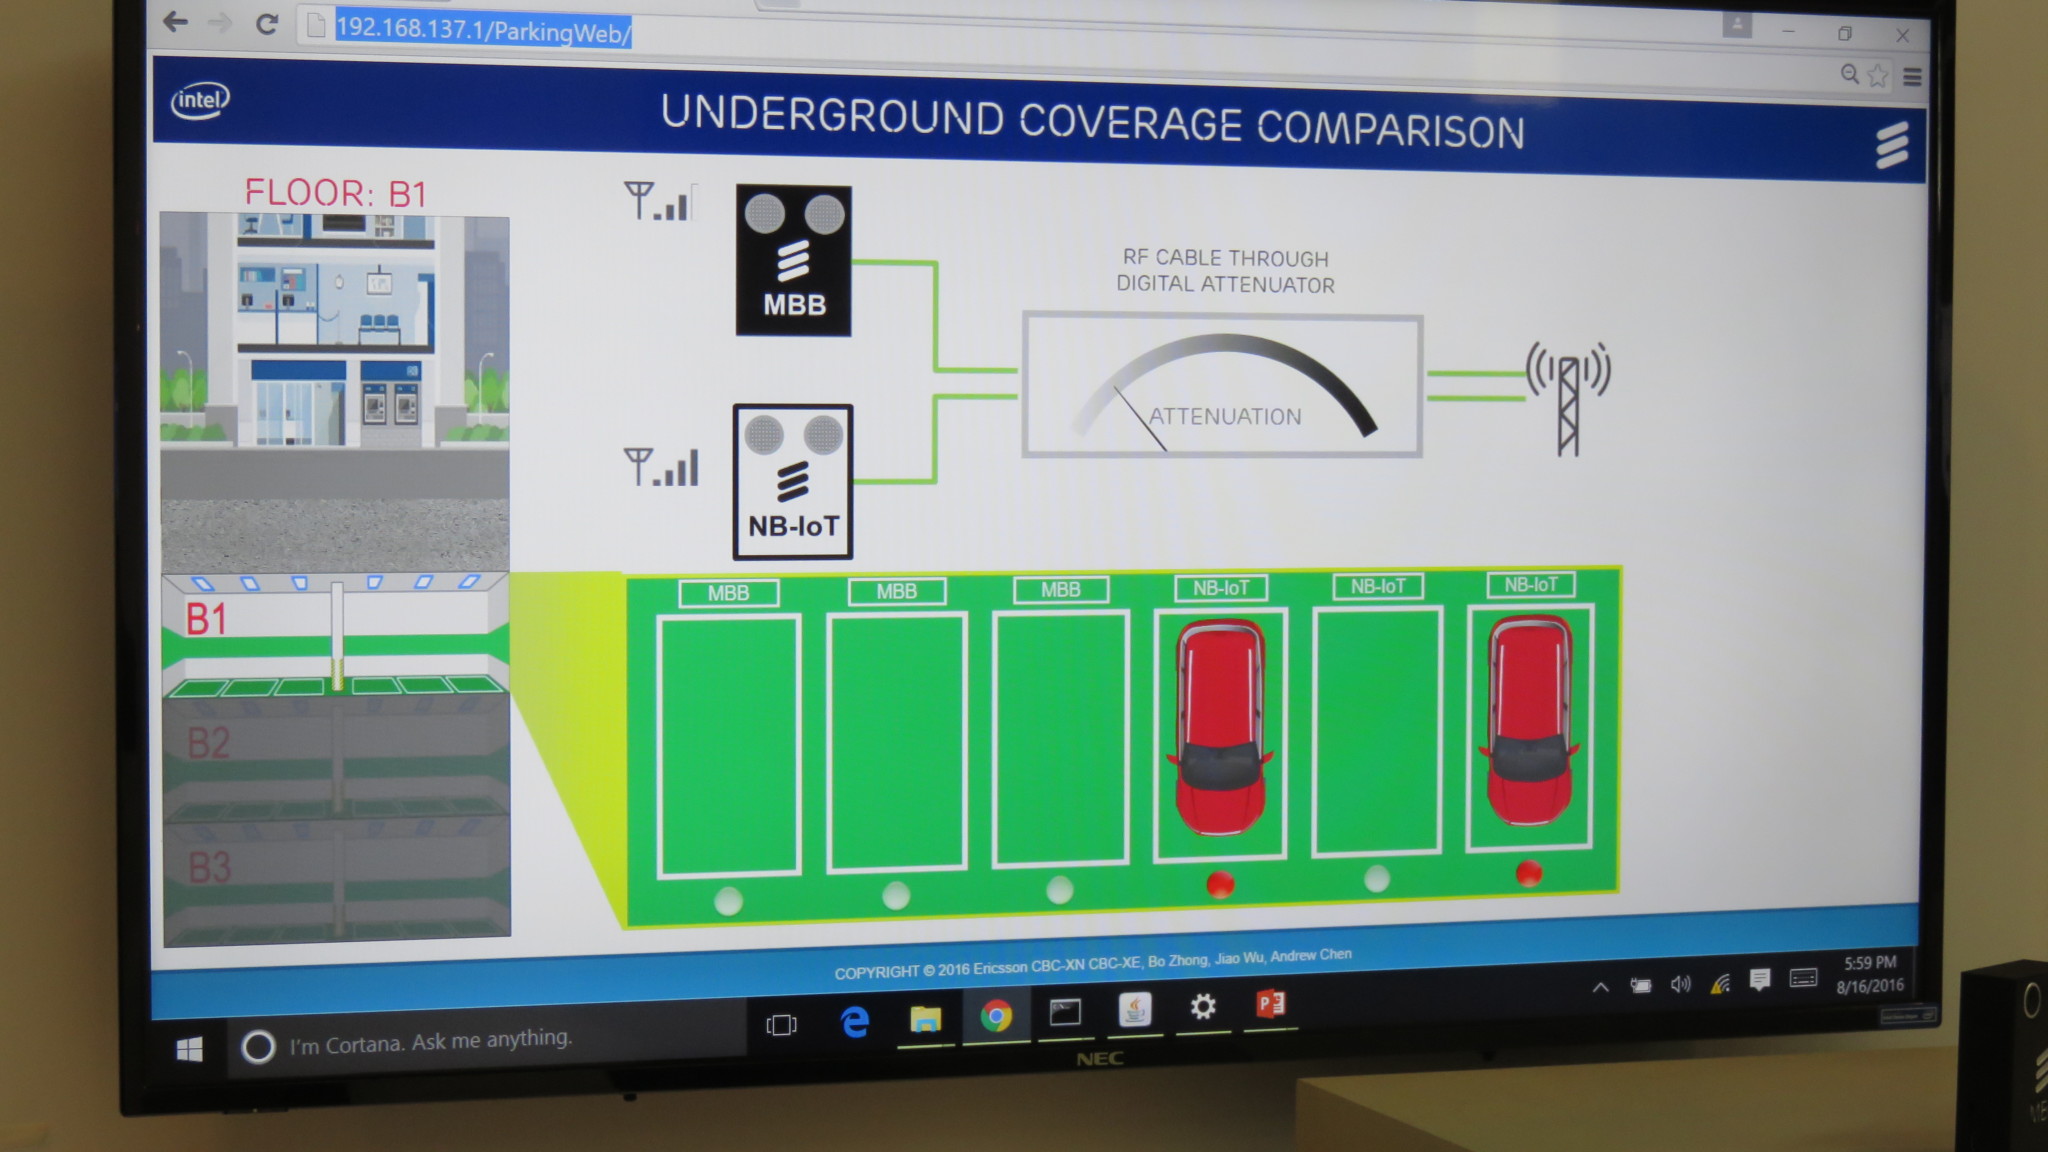
Task: Click the cell tower antenna icon
Action: click(x=1568, y=397)
